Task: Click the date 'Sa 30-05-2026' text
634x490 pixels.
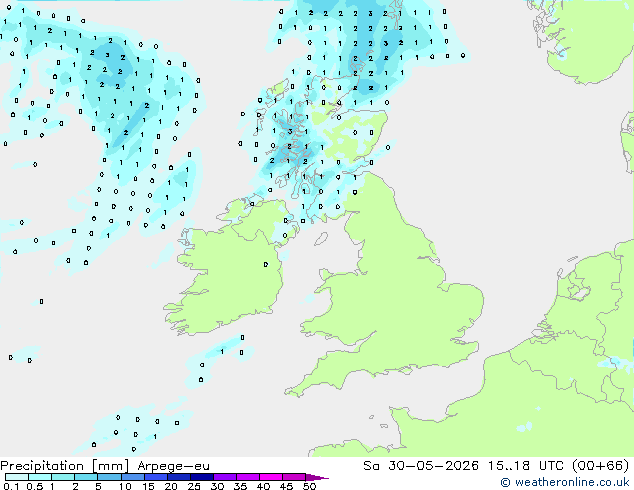Action: tap(421, 466)
